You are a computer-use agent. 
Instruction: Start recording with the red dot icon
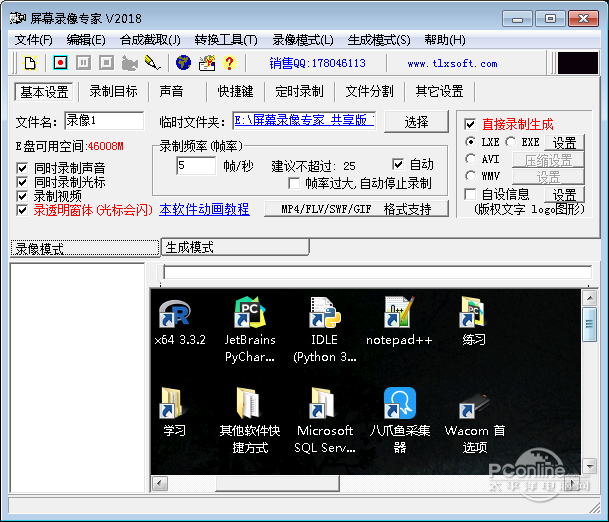[x=60, y=63]
